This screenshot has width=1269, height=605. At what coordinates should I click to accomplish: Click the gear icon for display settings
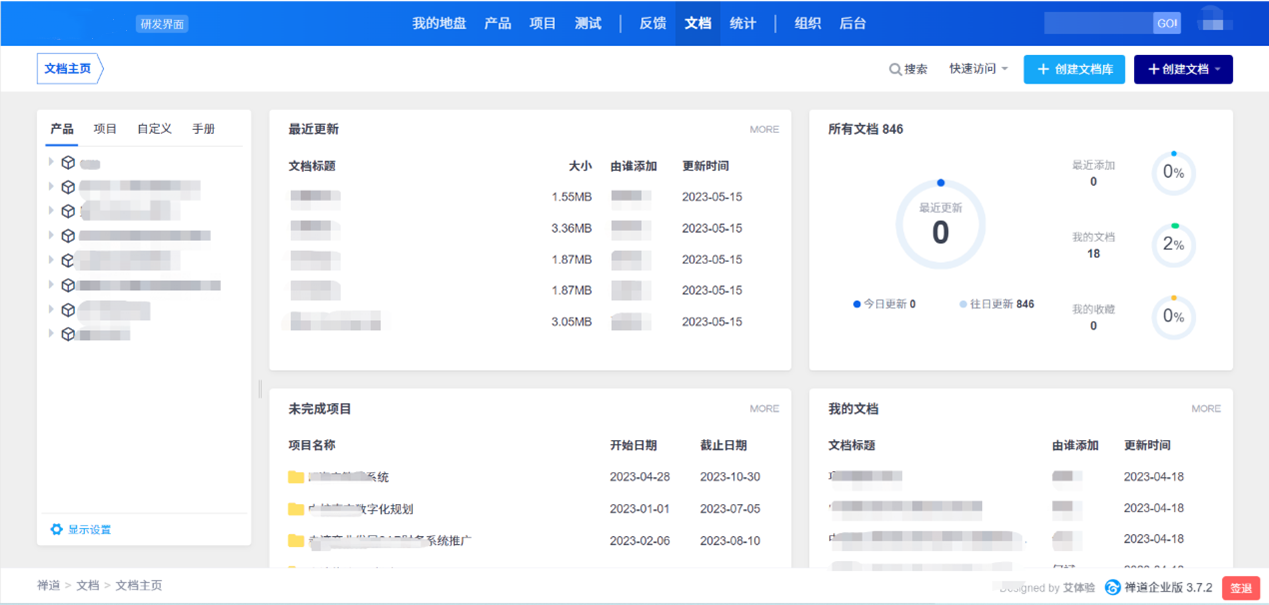(56, 529)
